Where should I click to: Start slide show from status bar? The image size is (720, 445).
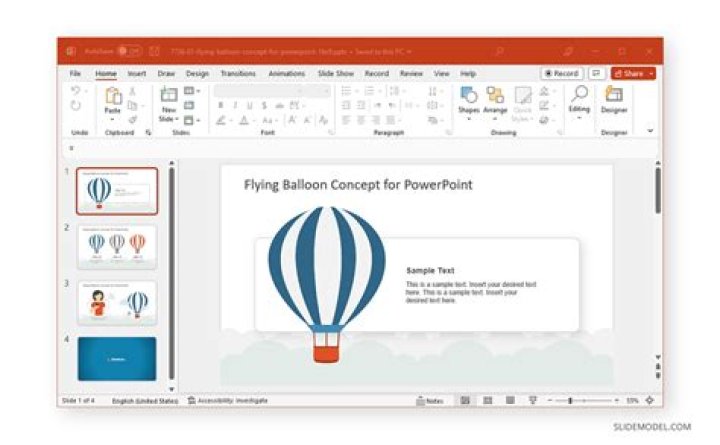(x=533, y=401)
